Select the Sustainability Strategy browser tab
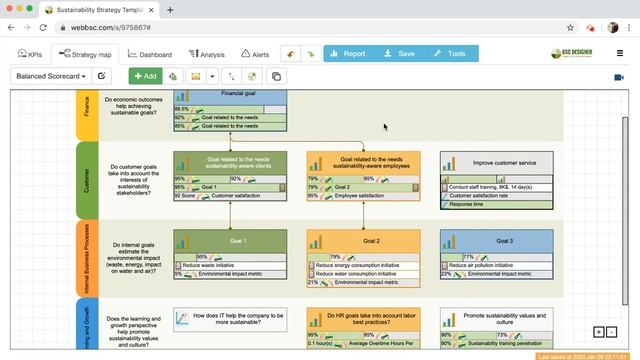Viewport: 640px width, 360px height. coord(100,10)
